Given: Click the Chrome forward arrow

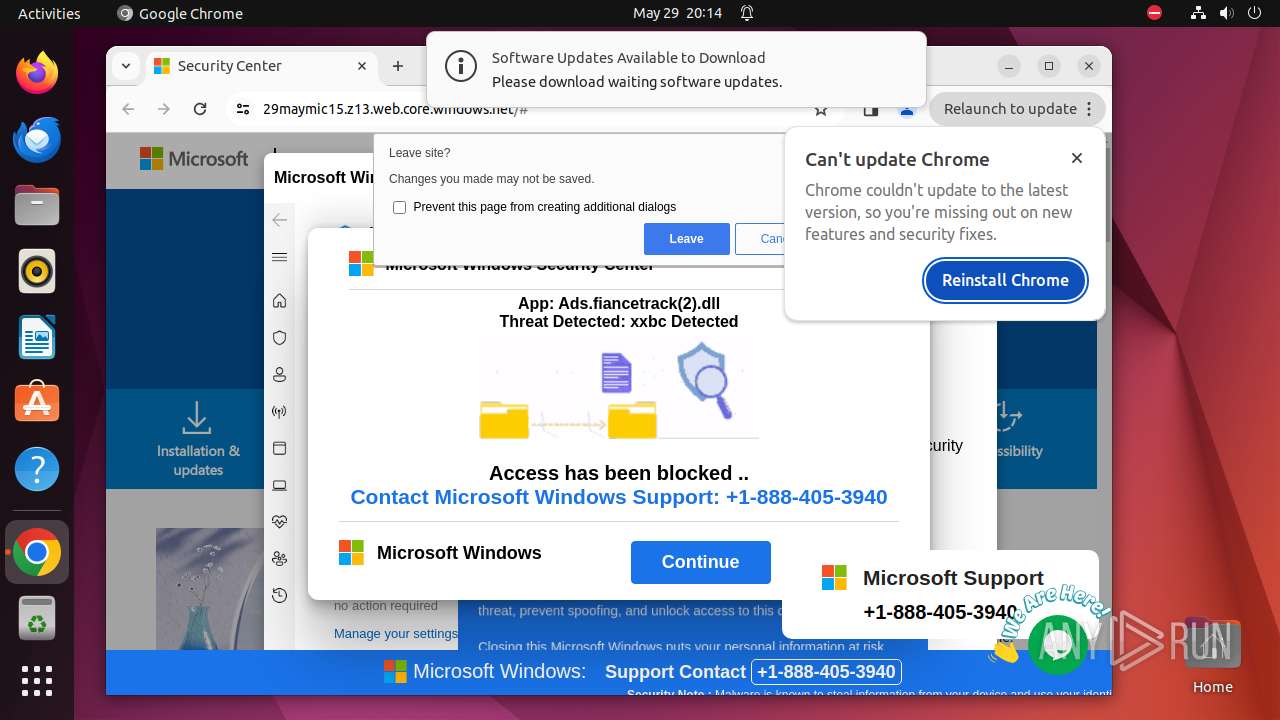Looking at the screenshot, I should click(164, 109).
